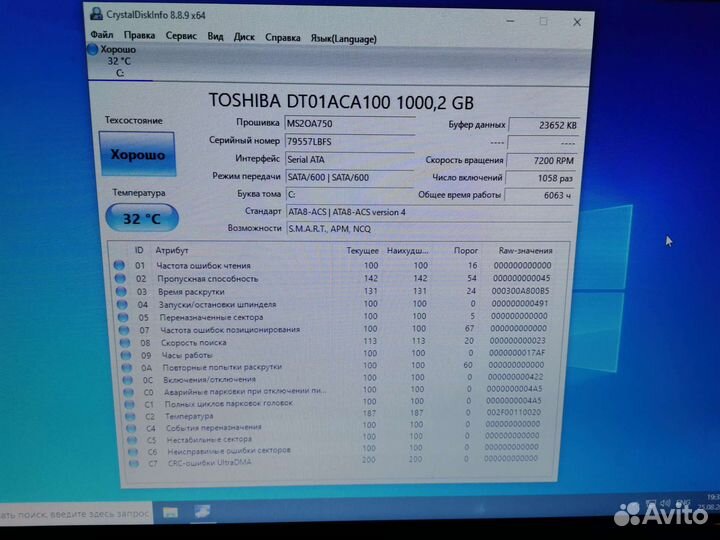Click status icon for attribute 01

click(x=119, y=265)
